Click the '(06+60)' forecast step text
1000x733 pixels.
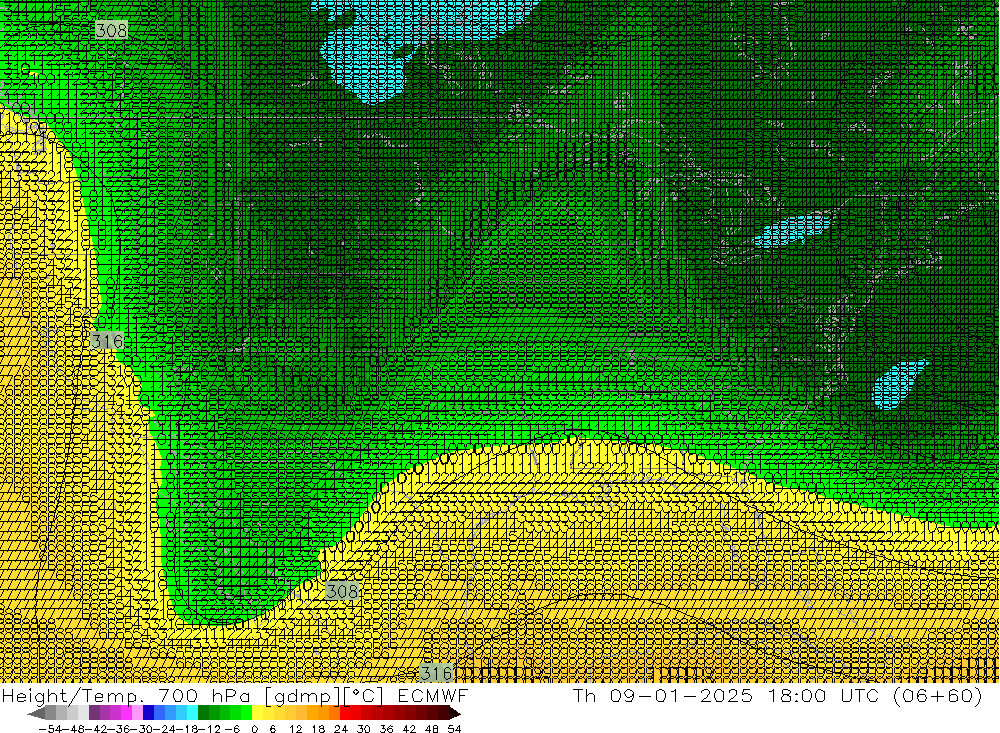[938, 696]
